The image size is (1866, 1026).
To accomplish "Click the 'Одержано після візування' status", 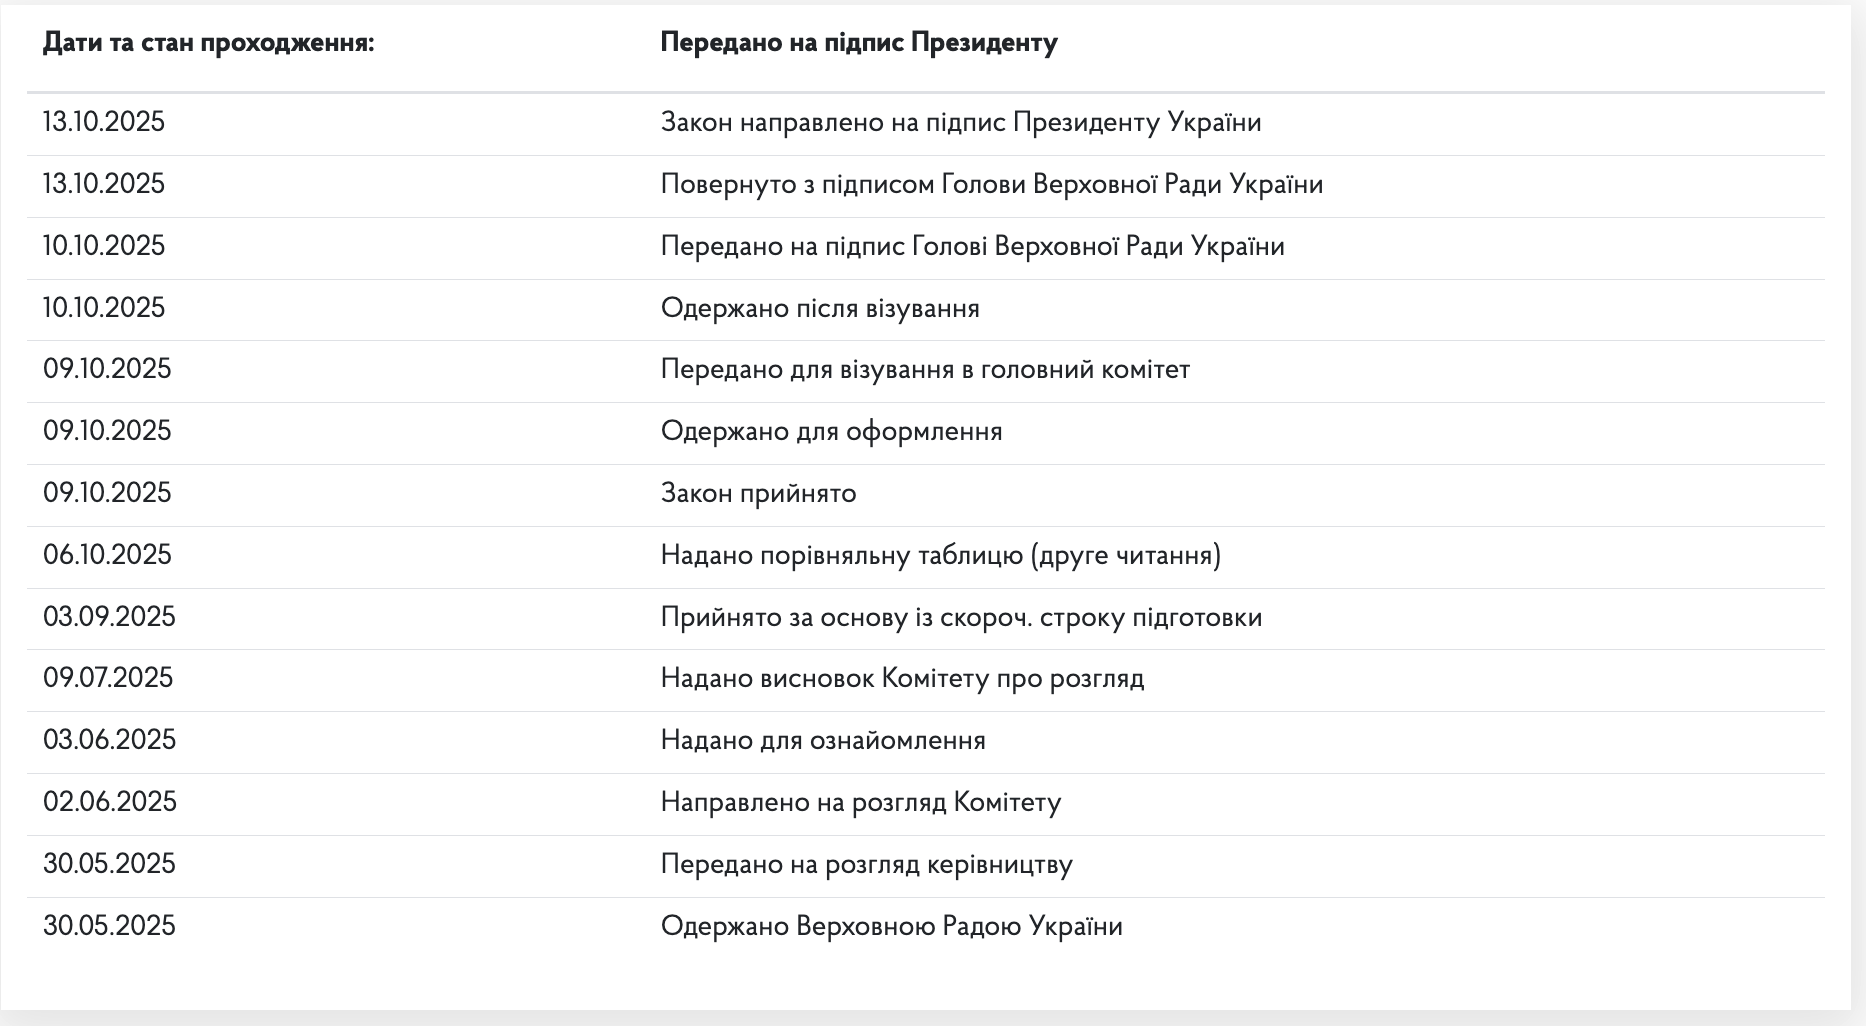I will [820, 308].
